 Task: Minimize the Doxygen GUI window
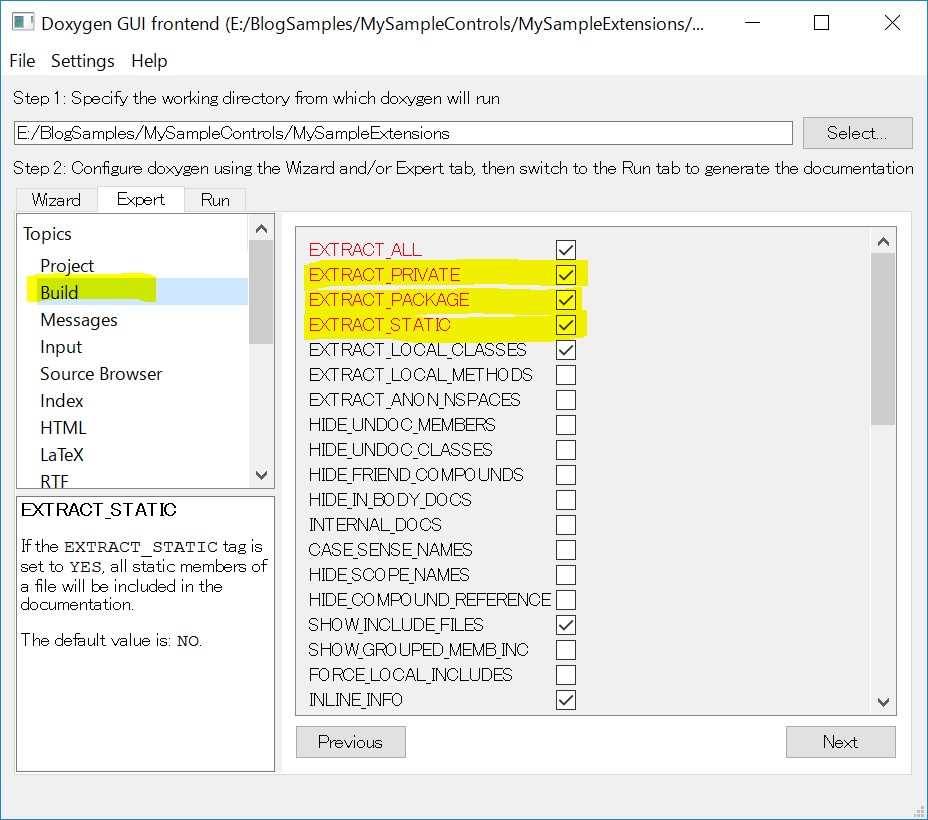752,23
